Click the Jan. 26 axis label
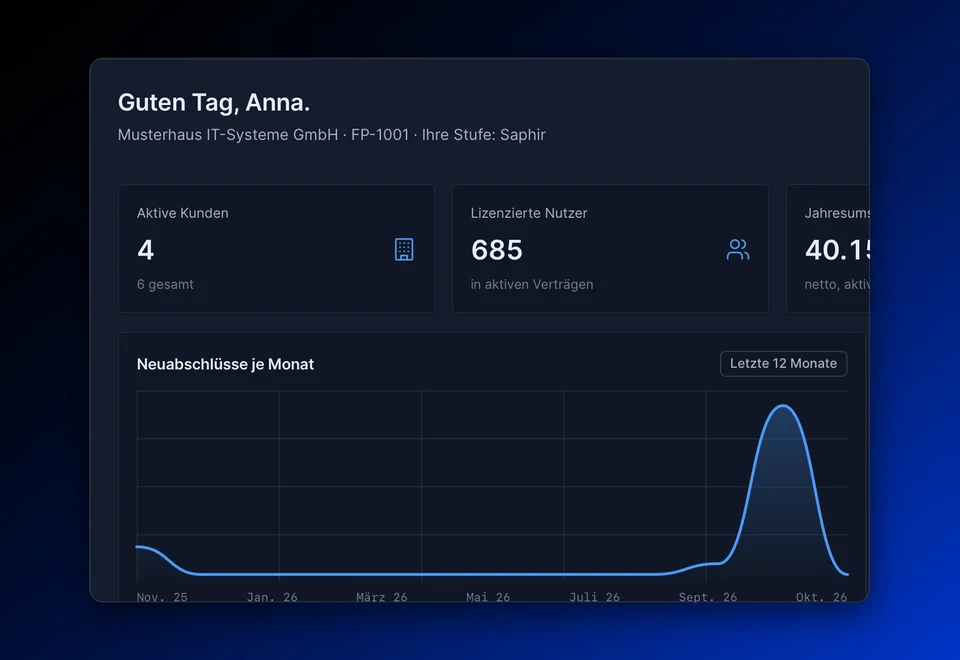The width and height of the screenshot is (960, 660). click(272, 597)
